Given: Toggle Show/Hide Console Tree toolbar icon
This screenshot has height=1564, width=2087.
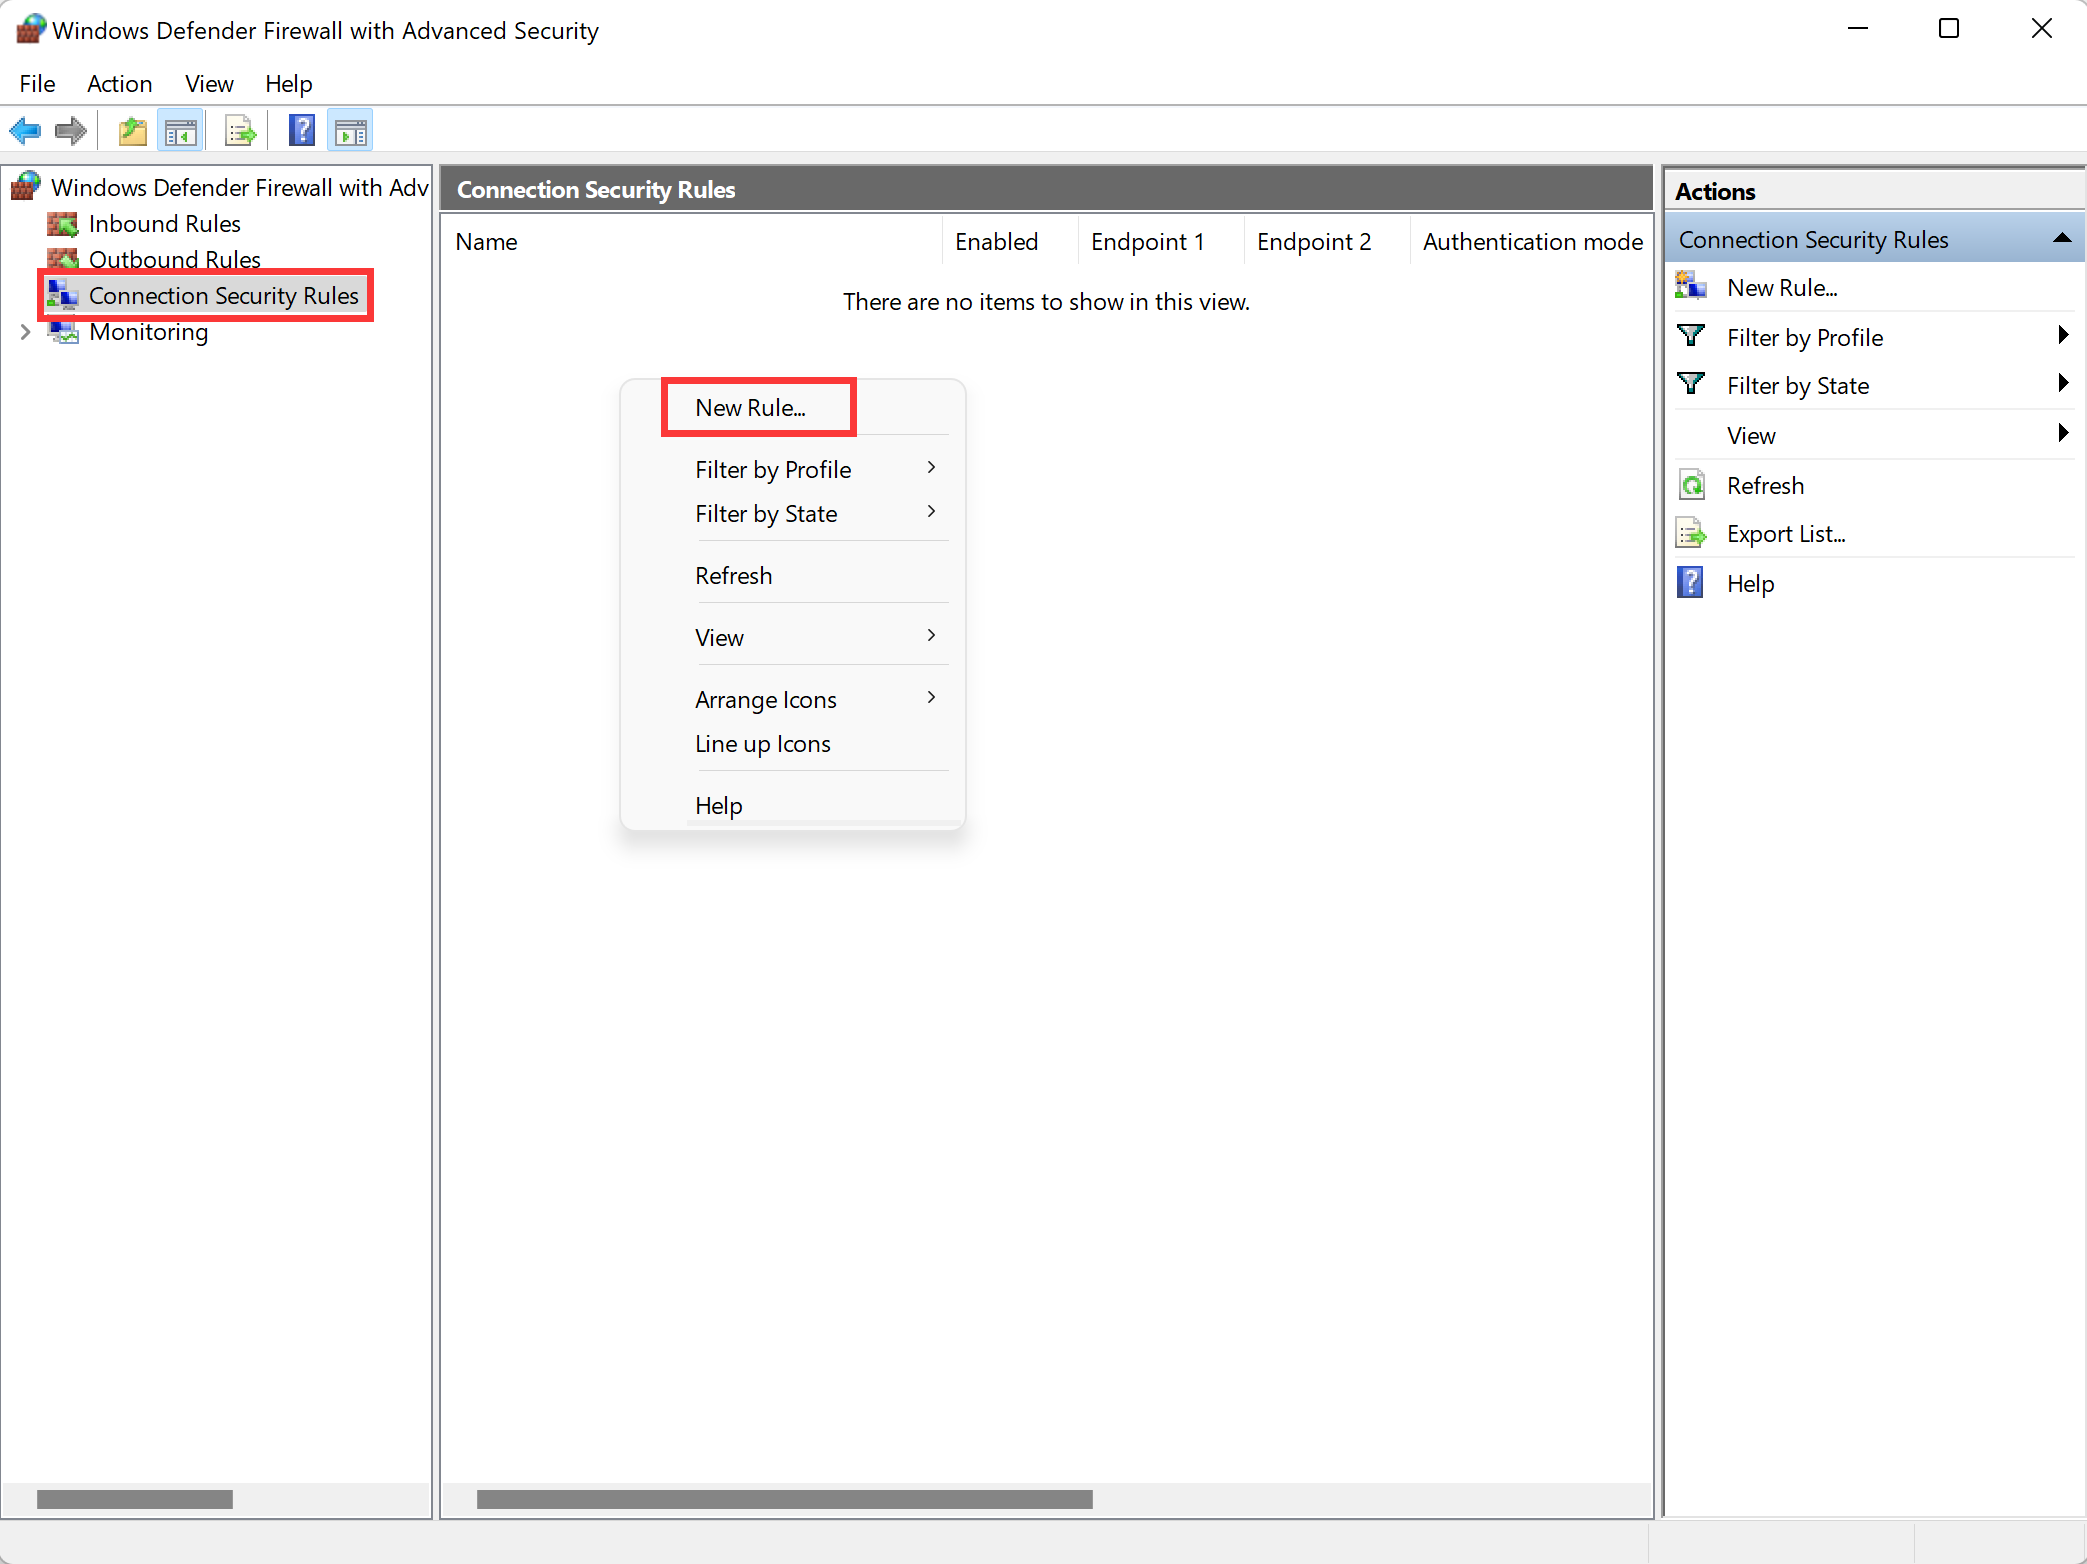Looking at the screenshot, I should tap(181, 131).
